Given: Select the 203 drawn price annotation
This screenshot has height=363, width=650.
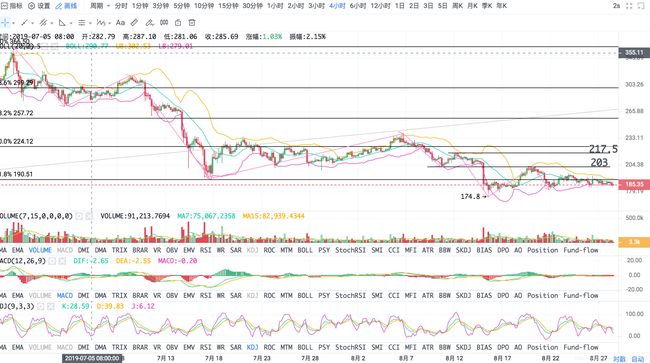Looking at the screenshot, I should (x=599, y=162).
